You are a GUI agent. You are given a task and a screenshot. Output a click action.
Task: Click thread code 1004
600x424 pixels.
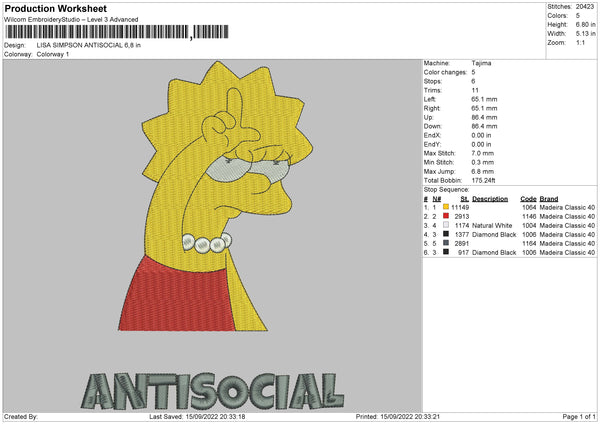coord(529,225)
